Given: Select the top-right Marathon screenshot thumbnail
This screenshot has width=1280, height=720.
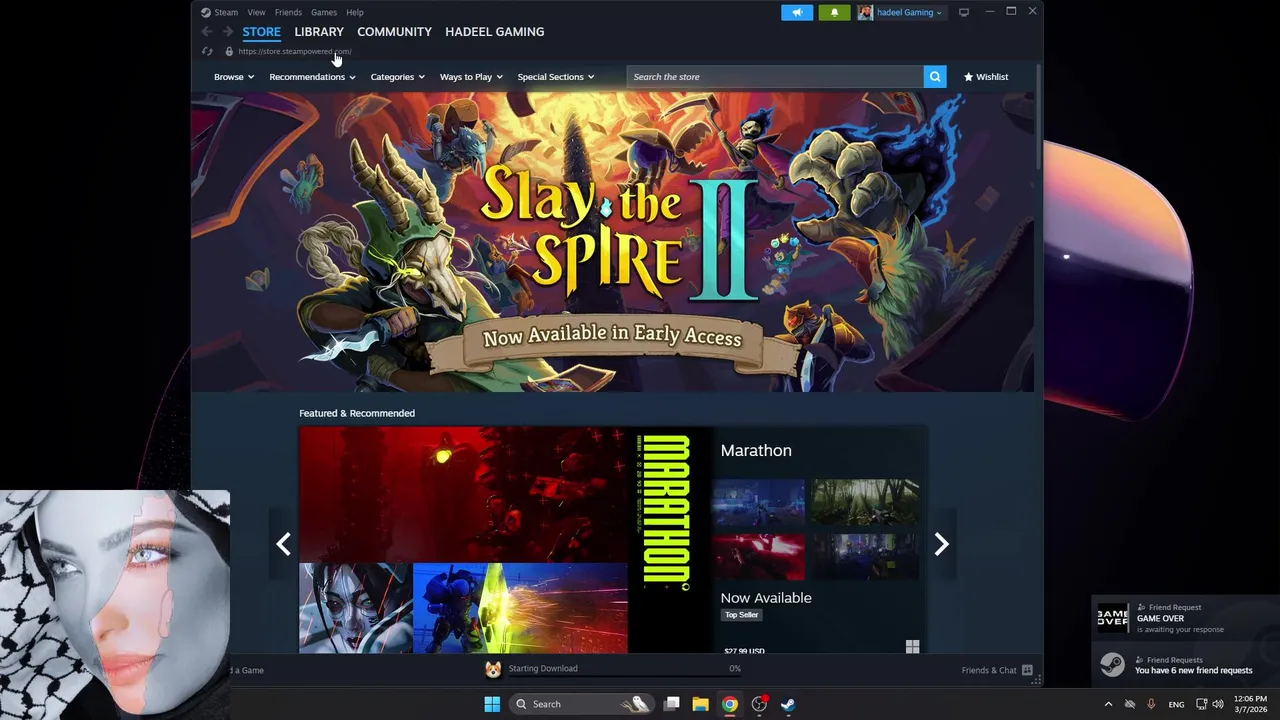Looking at the screenshot, I should [865, 502].
